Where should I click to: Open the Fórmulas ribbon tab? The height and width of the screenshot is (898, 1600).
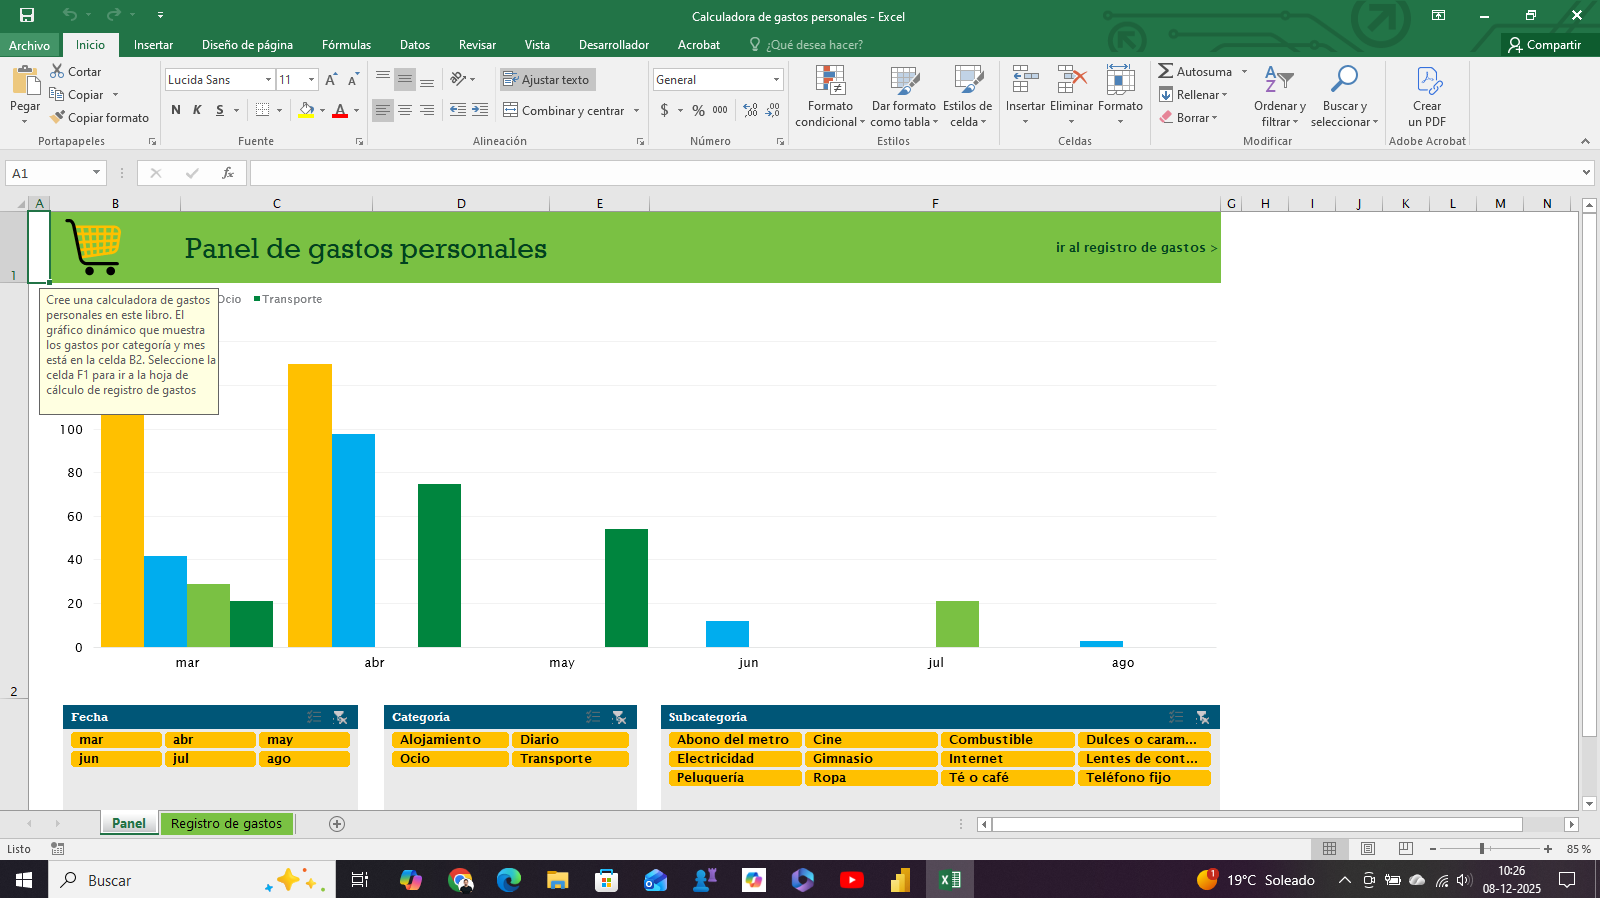pos(346,45)
